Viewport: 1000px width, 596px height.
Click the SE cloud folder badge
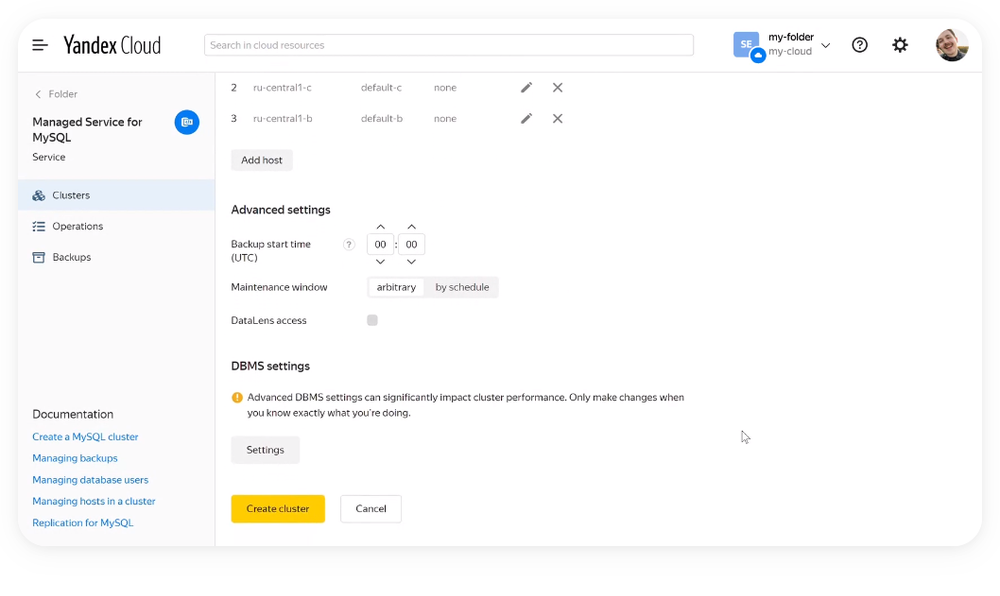[x=747, y=45]
